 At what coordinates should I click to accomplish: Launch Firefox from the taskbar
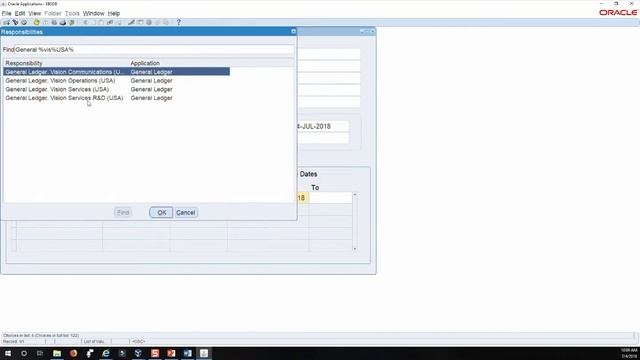point(73,353)
